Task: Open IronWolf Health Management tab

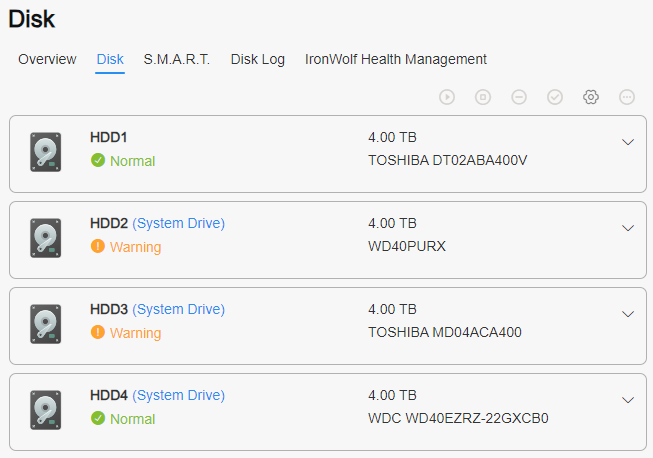Action: click(x=396, y=59)
